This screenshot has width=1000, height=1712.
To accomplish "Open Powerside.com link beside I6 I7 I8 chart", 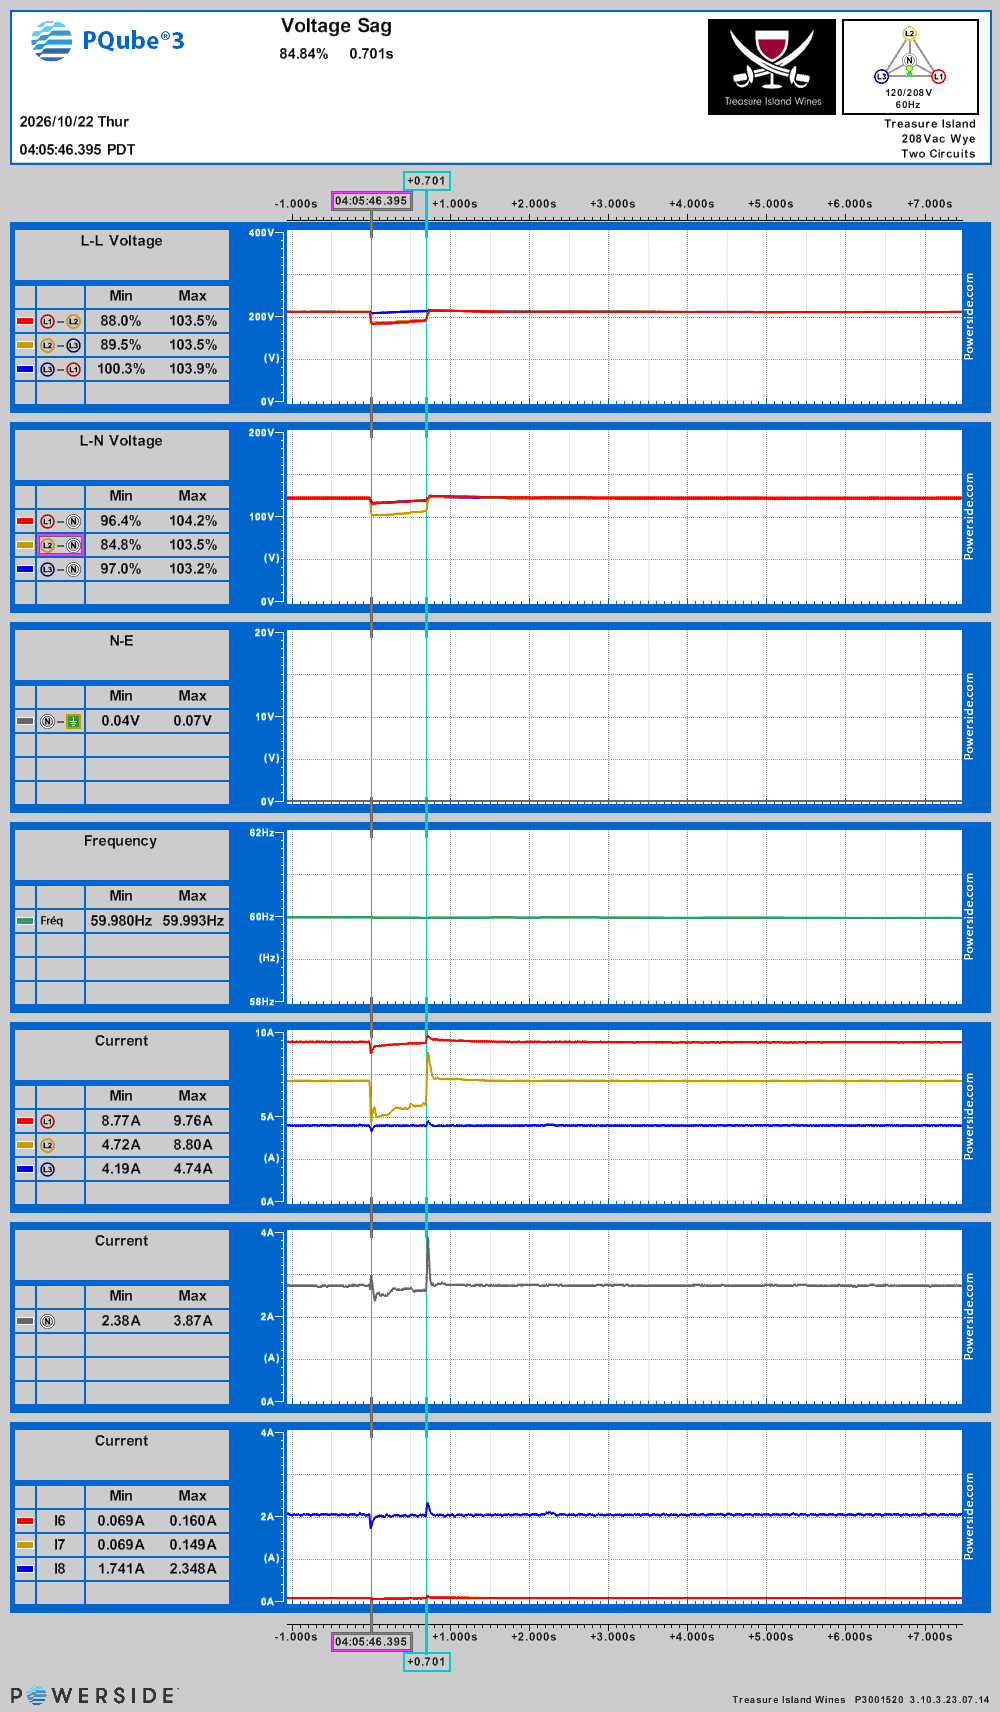I will click(969, 1516).
